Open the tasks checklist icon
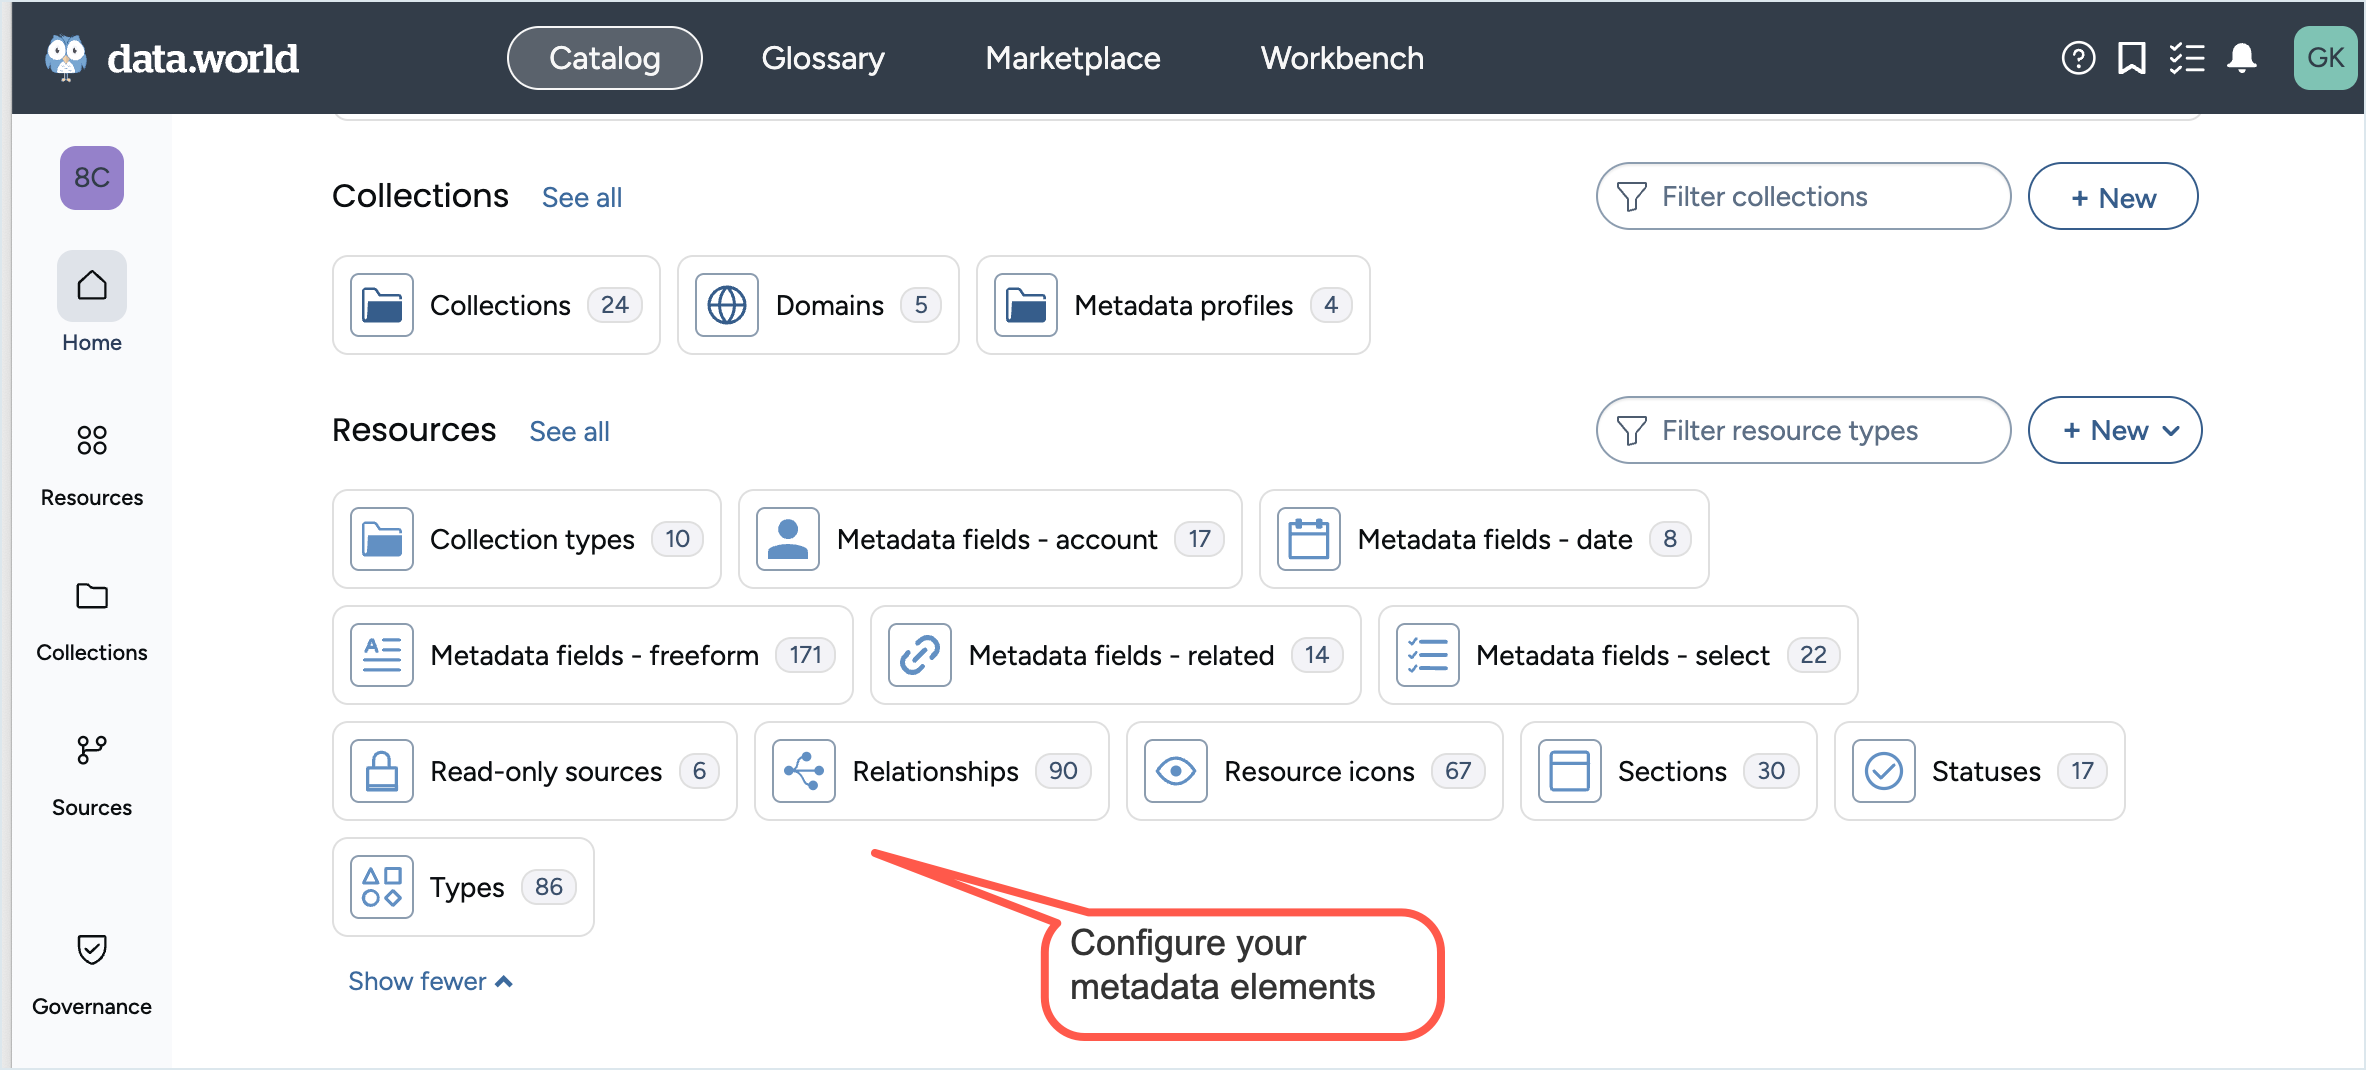 click(2188, 57)
